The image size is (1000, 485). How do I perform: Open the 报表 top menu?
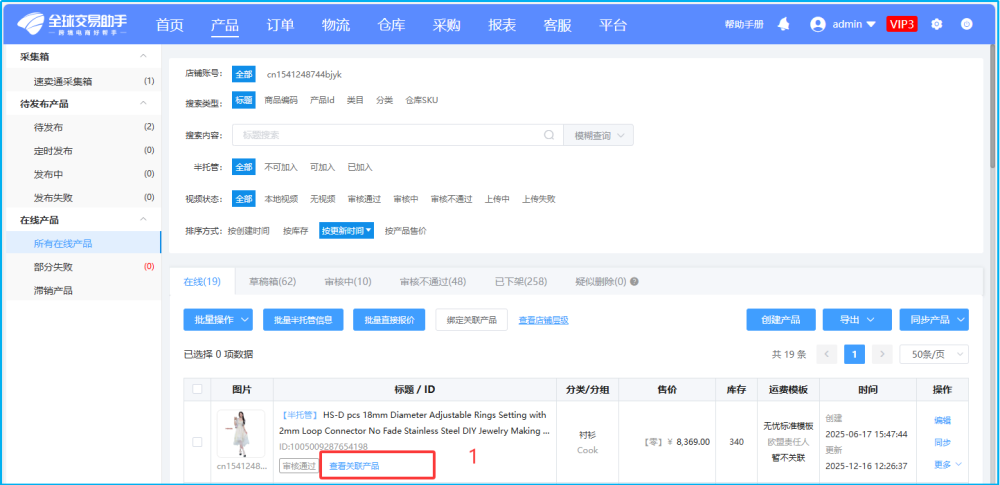pos(503,25)
